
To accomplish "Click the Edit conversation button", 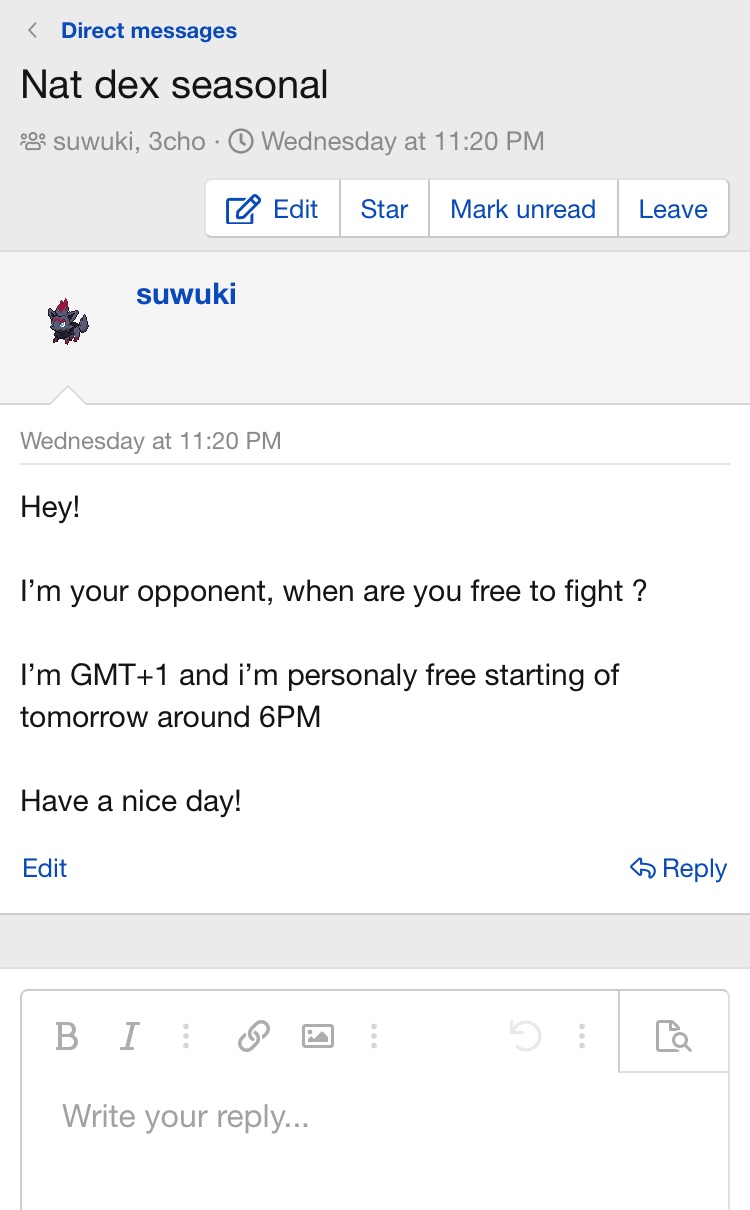I will pos(273,209).
